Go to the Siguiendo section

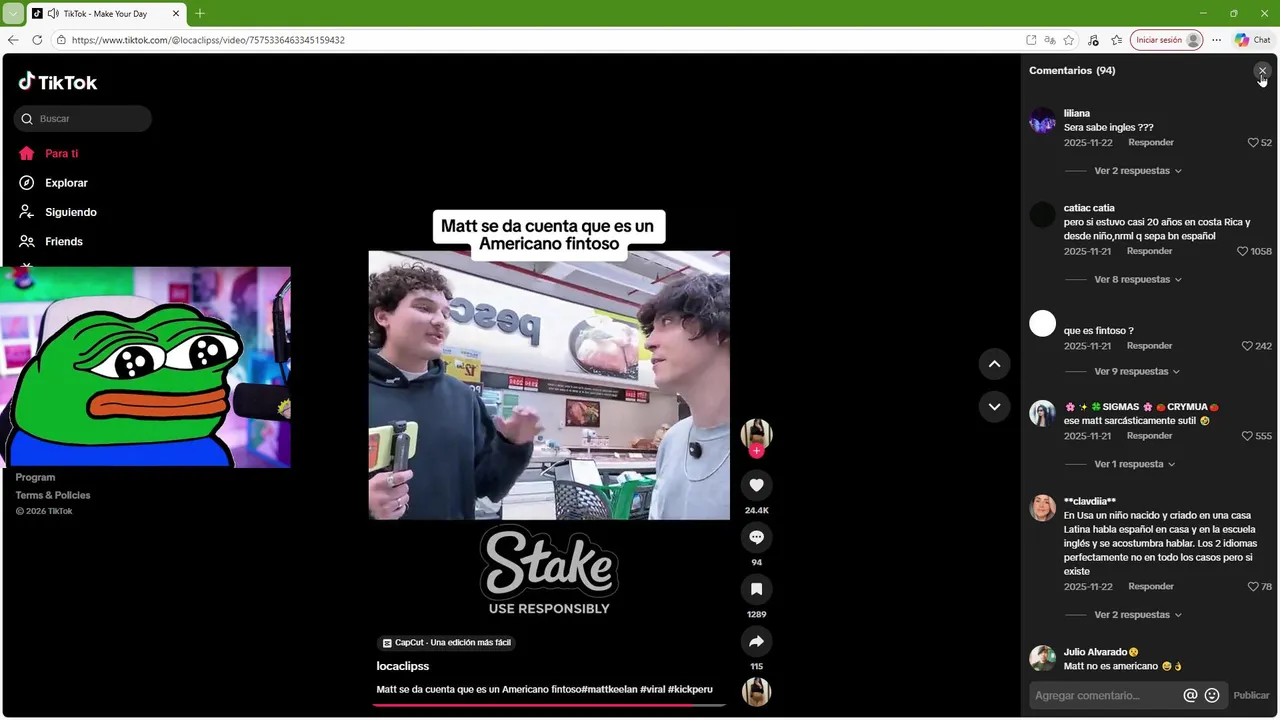click(x=57, y=212)
